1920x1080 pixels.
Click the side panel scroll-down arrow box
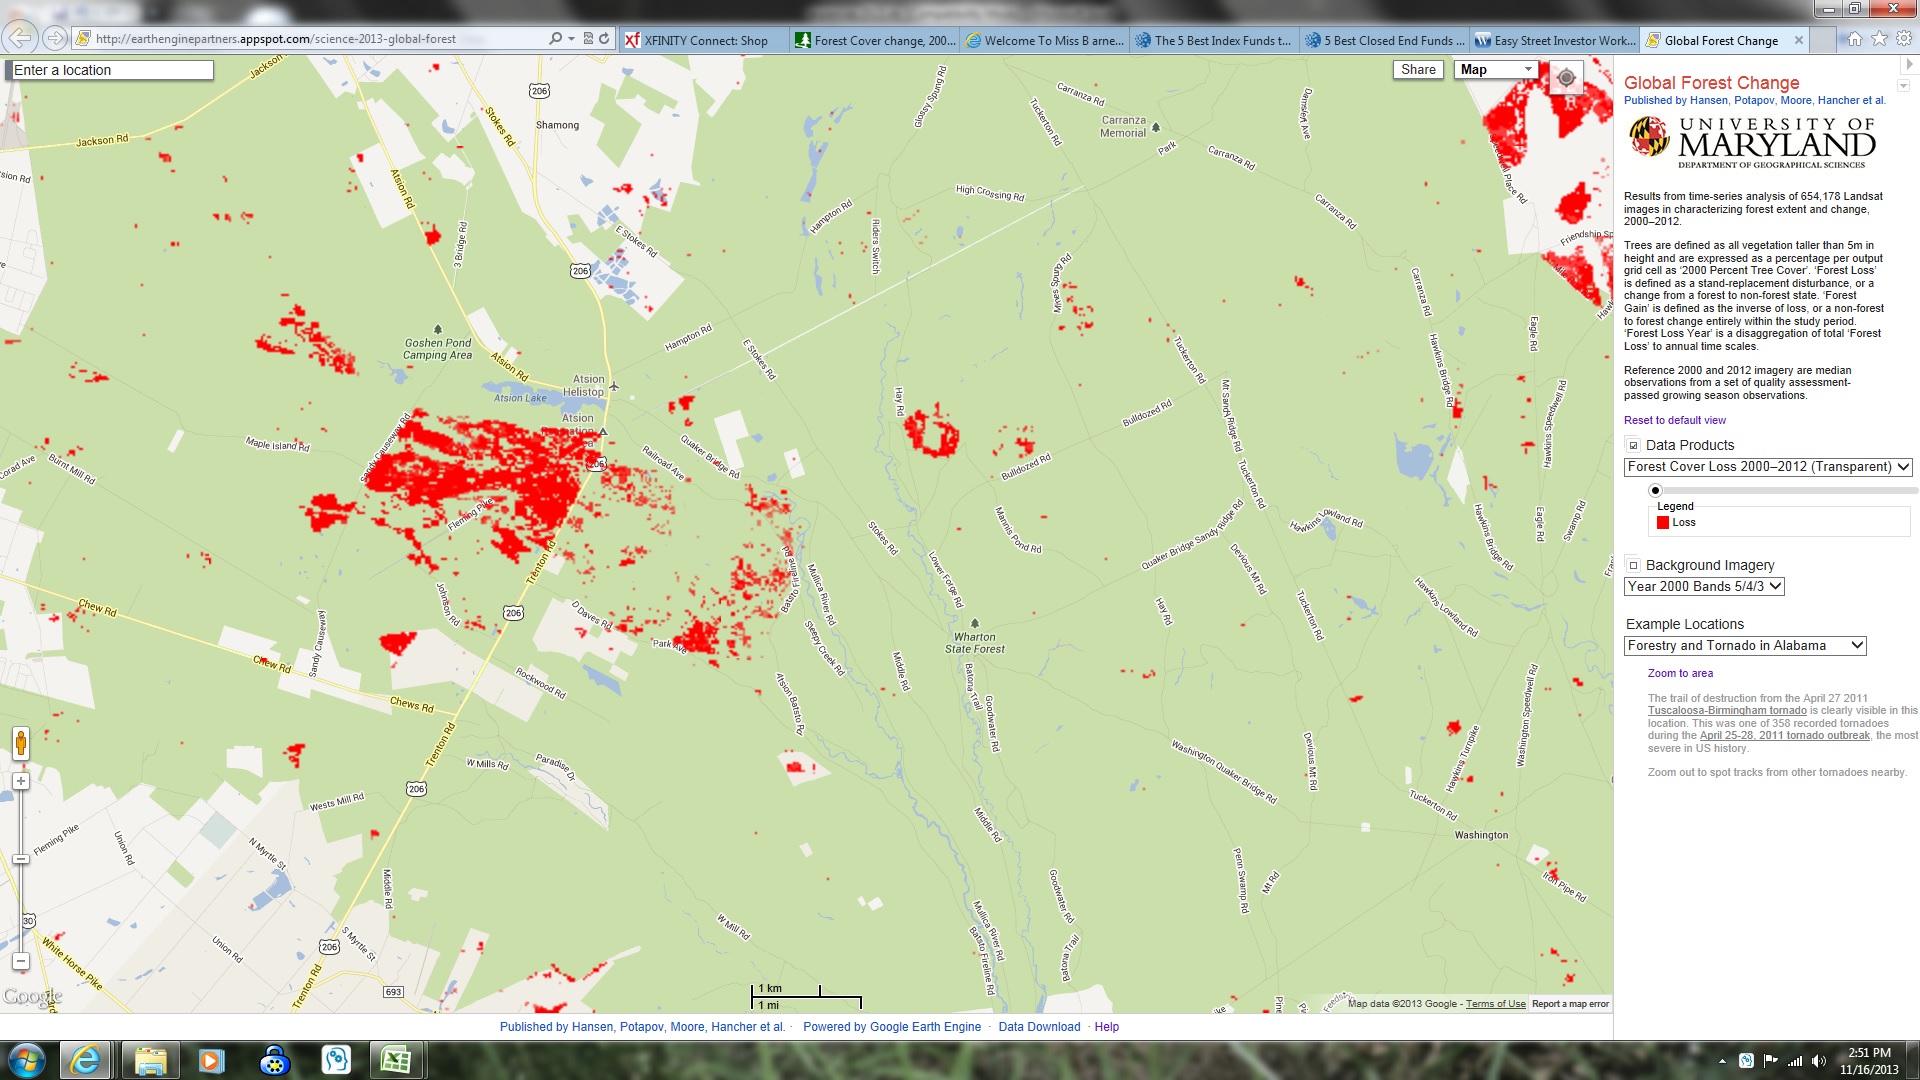(1903, 86)
